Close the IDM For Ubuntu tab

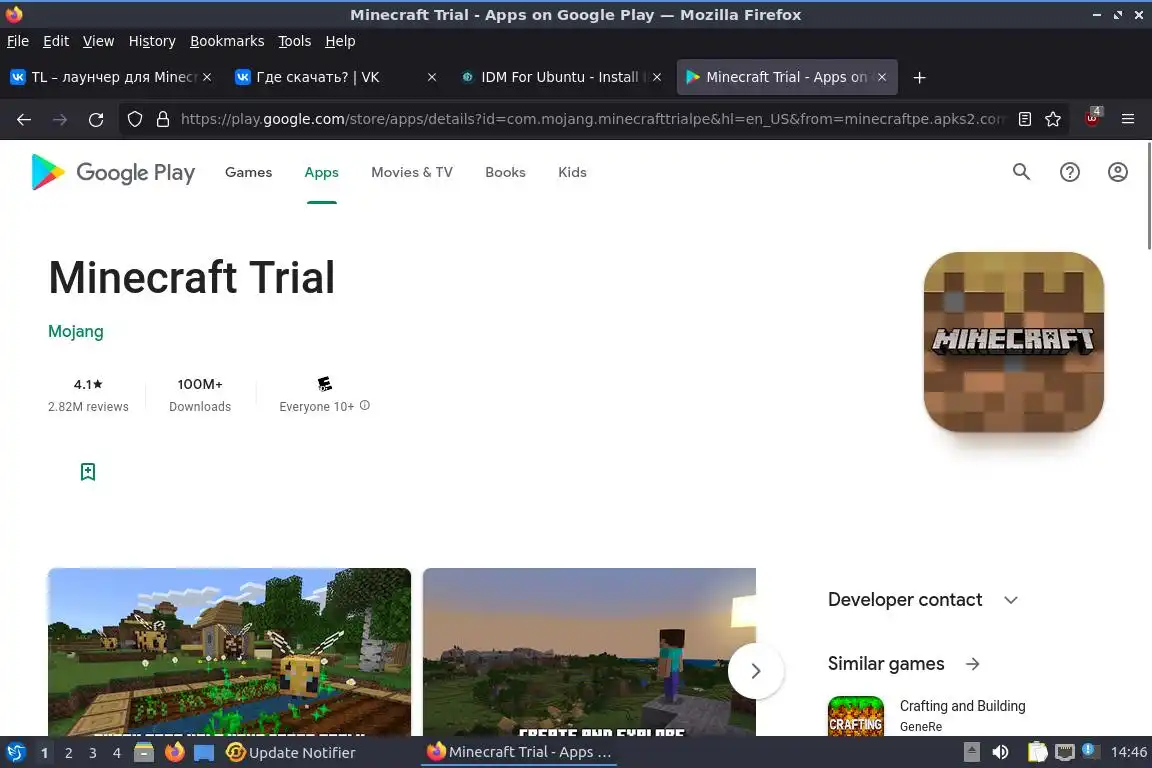657,77
